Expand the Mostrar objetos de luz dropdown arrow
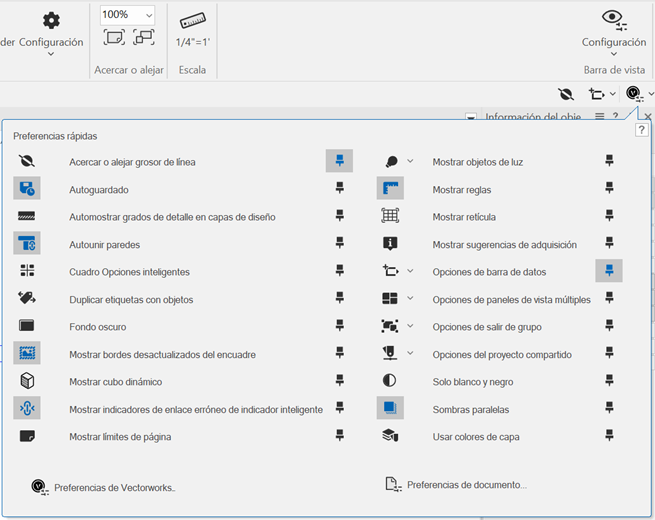This screenshot has width=655, height=520. click(410, 162)
